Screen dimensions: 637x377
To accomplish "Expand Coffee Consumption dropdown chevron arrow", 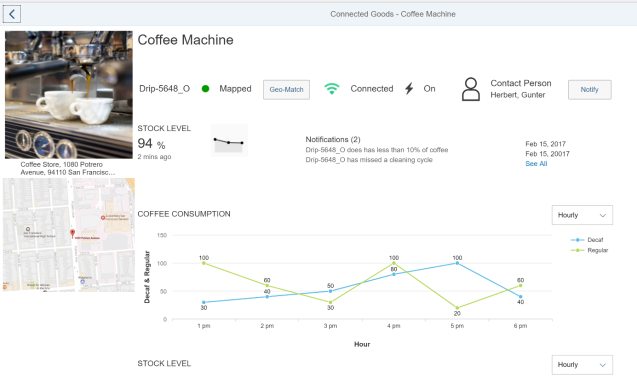I will coord(603,215).
